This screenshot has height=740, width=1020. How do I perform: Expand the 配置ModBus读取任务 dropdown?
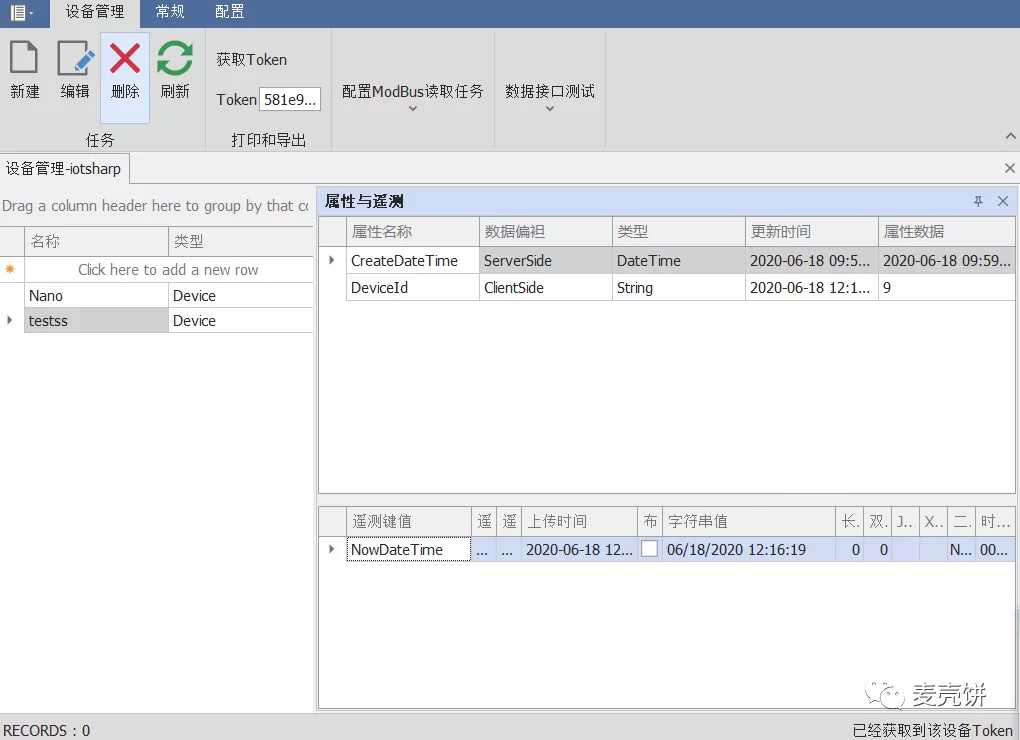click(x=412, y=109)
